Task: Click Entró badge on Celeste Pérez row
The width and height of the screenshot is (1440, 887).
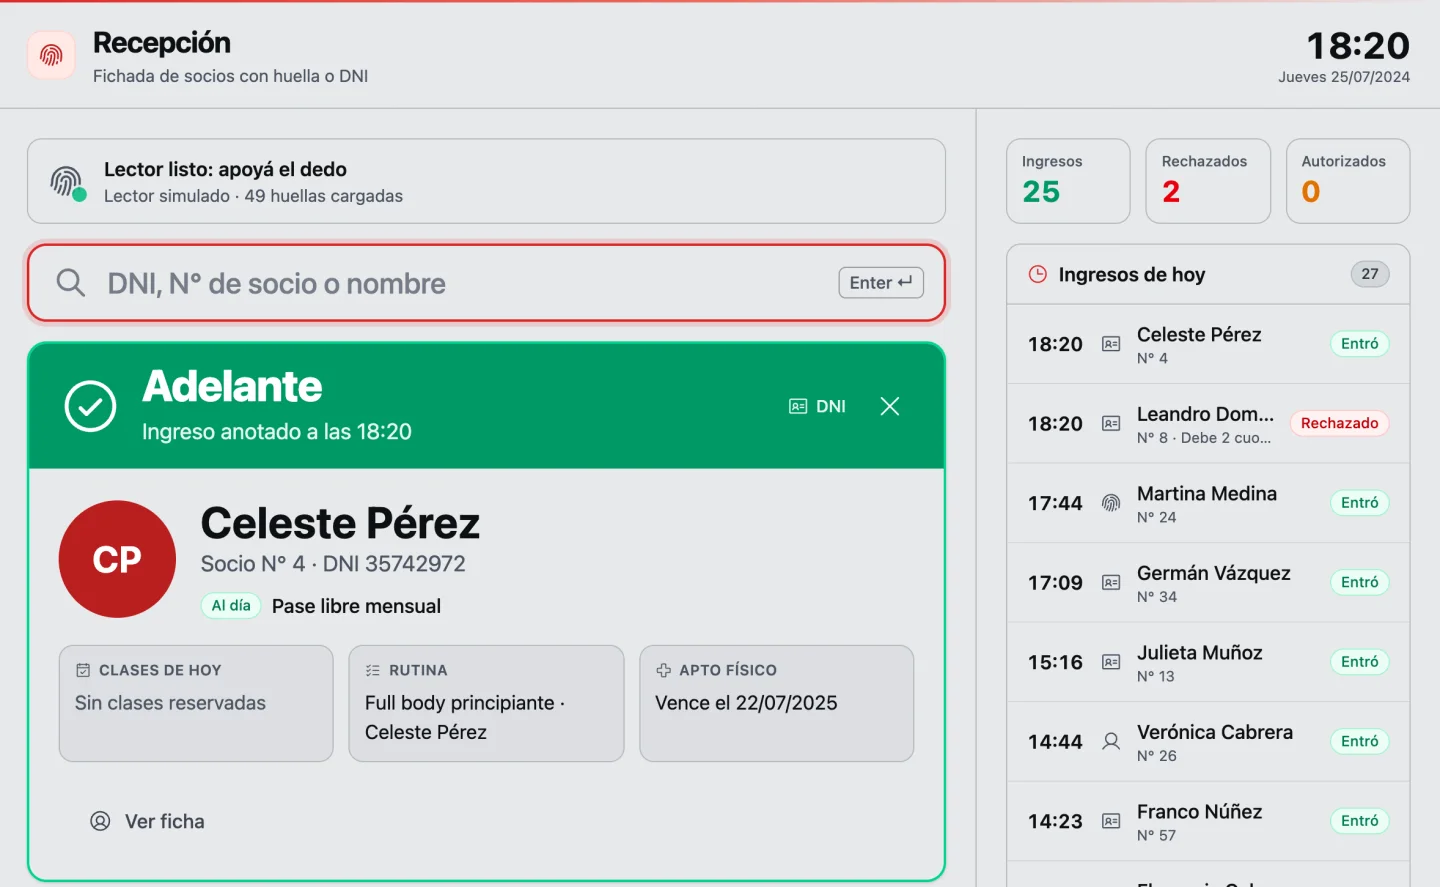Action: [x=1360, y=344]
